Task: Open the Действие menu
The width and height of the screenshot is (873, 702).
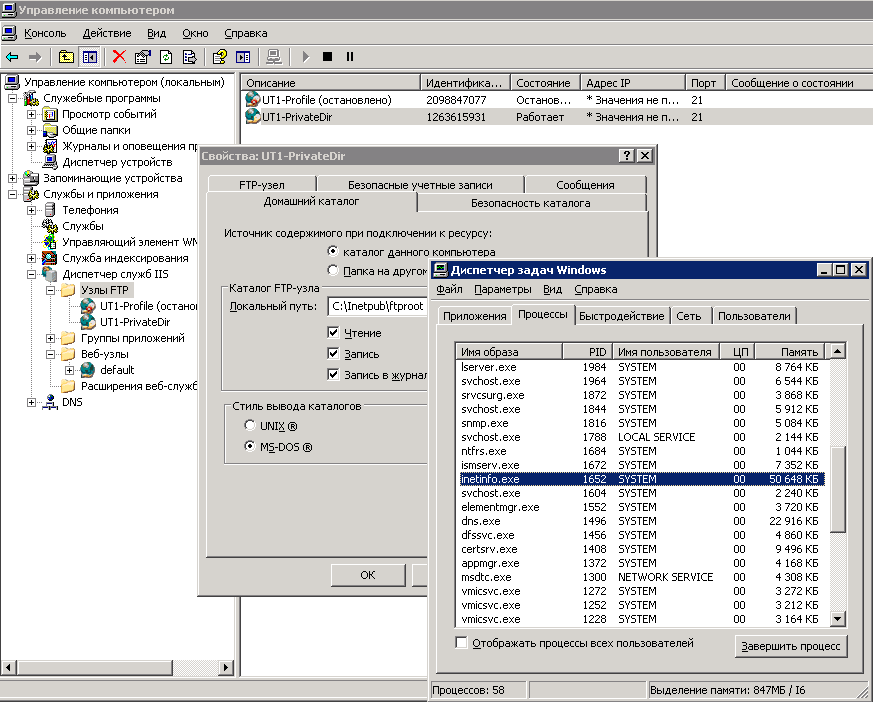Action: (106, 33)
